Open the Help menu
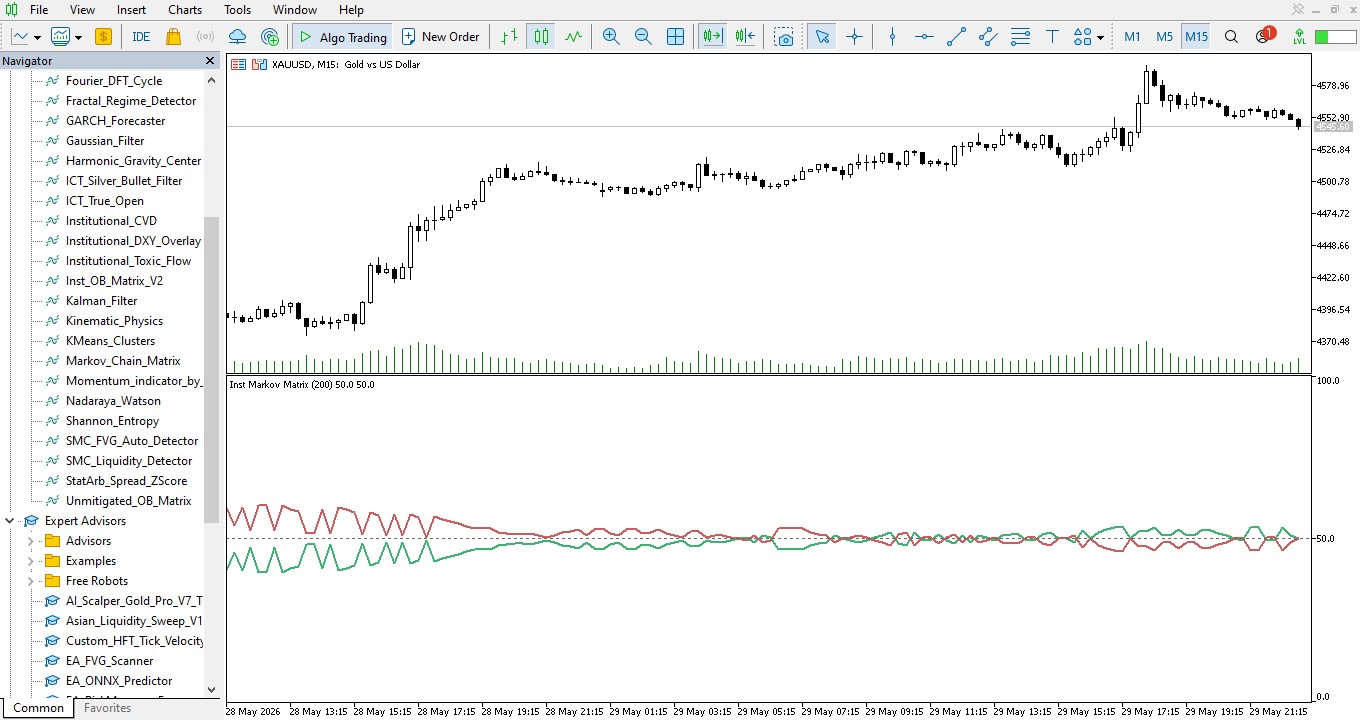Screen dimensions: 1360x720 (x=351, y=10)
